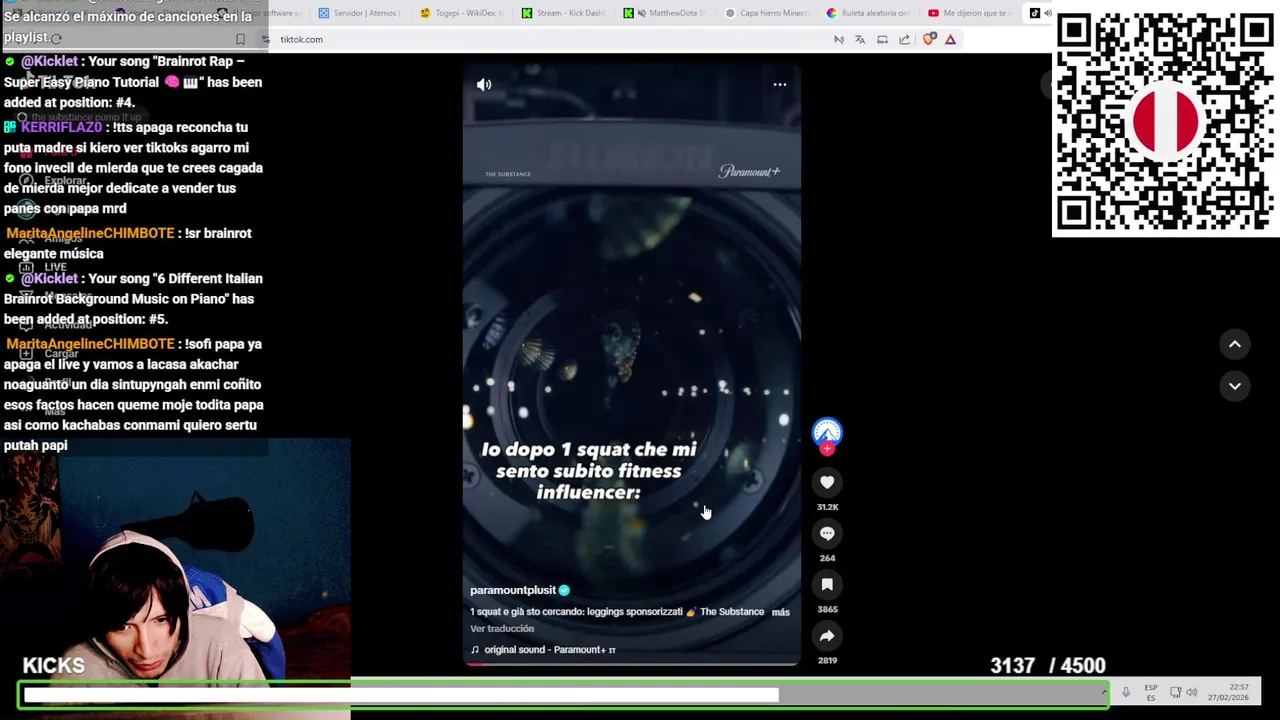This screenshot has width=1280, height=720.
Task: Switch to Togepi - WikiDex tab
Action: [462, 13]
